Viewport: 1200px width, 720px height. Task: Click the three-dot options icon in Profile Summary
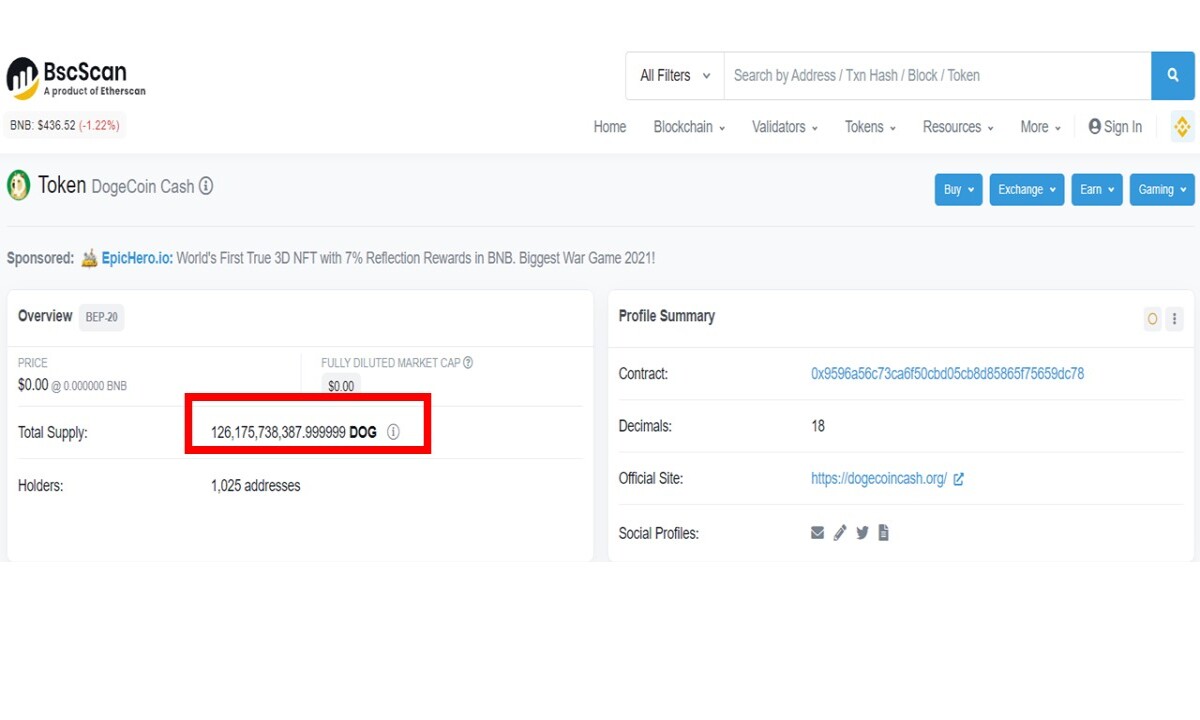pos(1174,319)
